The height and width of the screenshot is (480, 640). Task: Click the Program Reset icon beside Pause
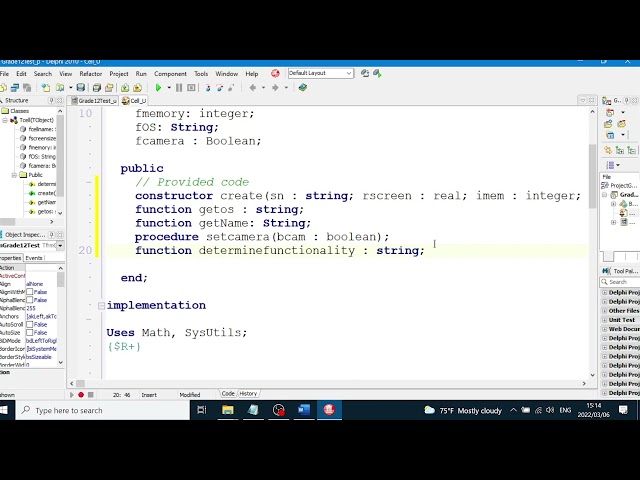point(191,87)
